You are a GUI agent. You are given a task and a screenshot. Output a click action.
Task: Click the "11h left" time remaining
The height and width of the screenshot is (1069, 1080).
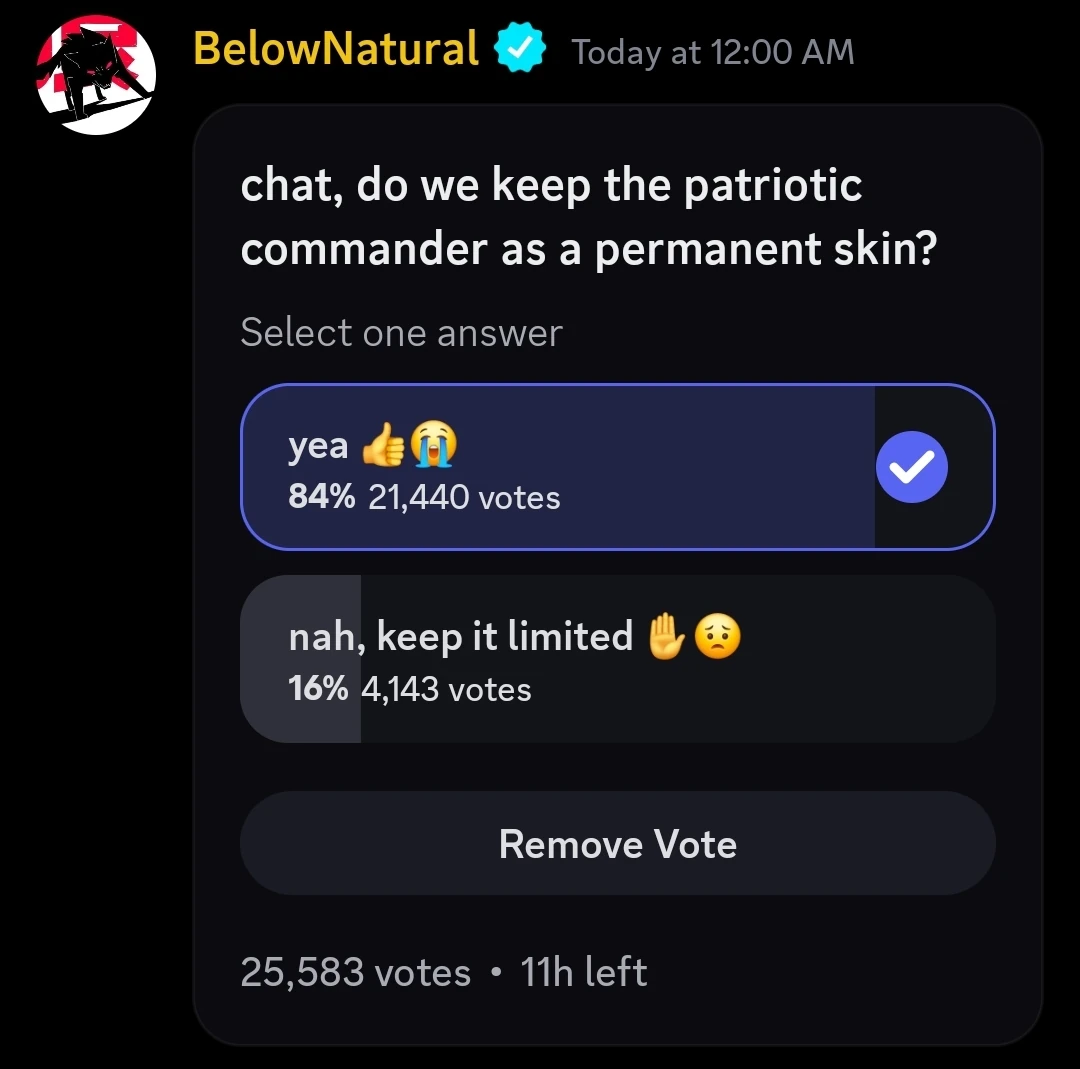click(x=584, y=972)
